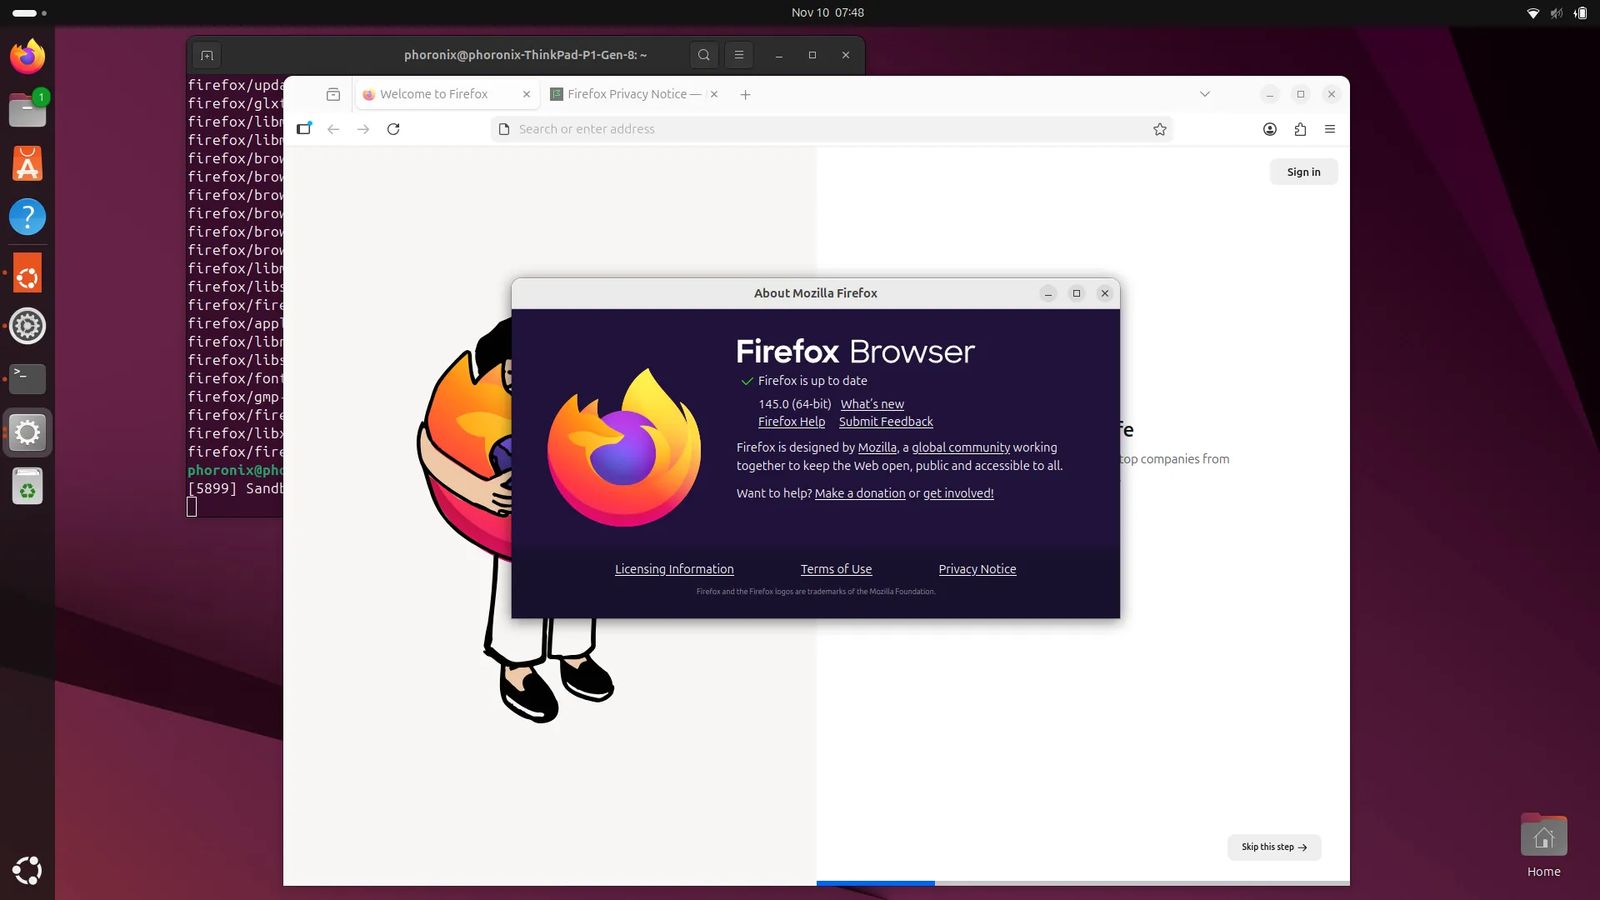Open the list all tabs dropdown
Viewport: 1600px width, 900px height.
(1205, 94)
